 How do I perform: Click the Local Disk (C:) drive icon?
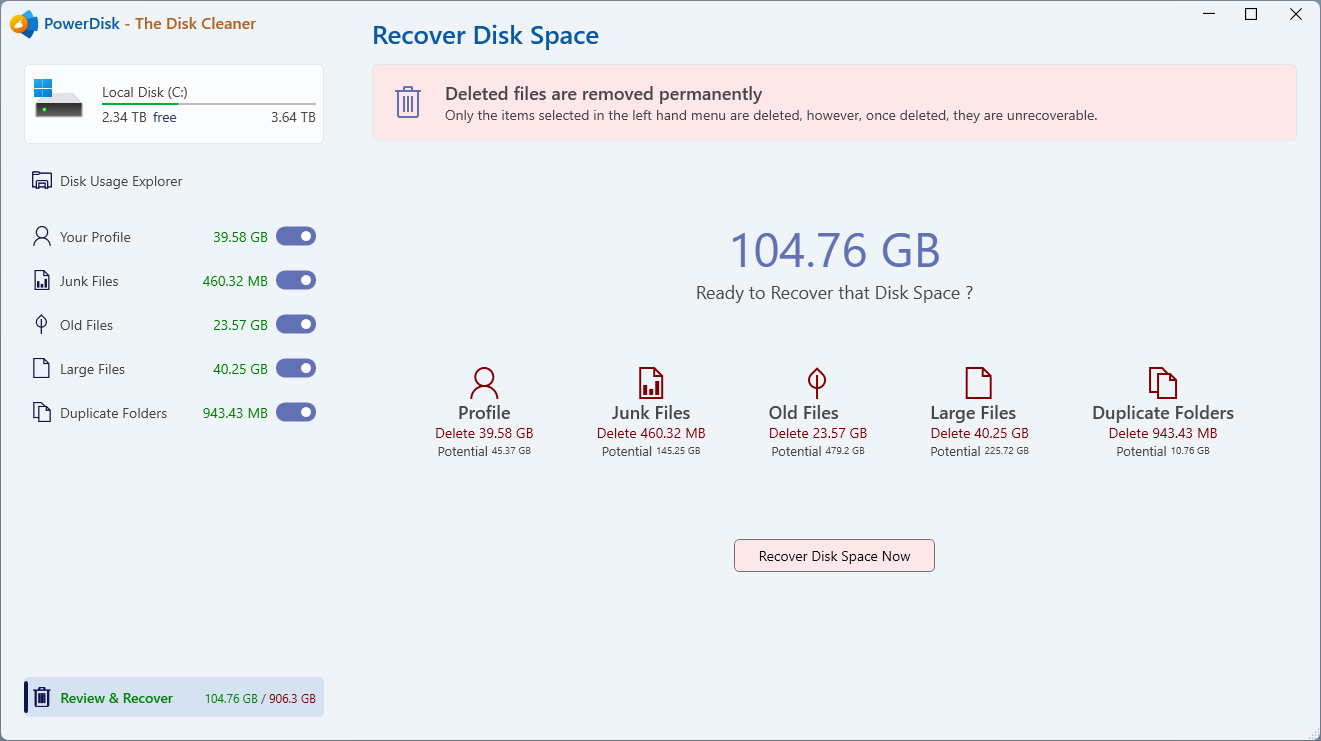pos(58,99)
